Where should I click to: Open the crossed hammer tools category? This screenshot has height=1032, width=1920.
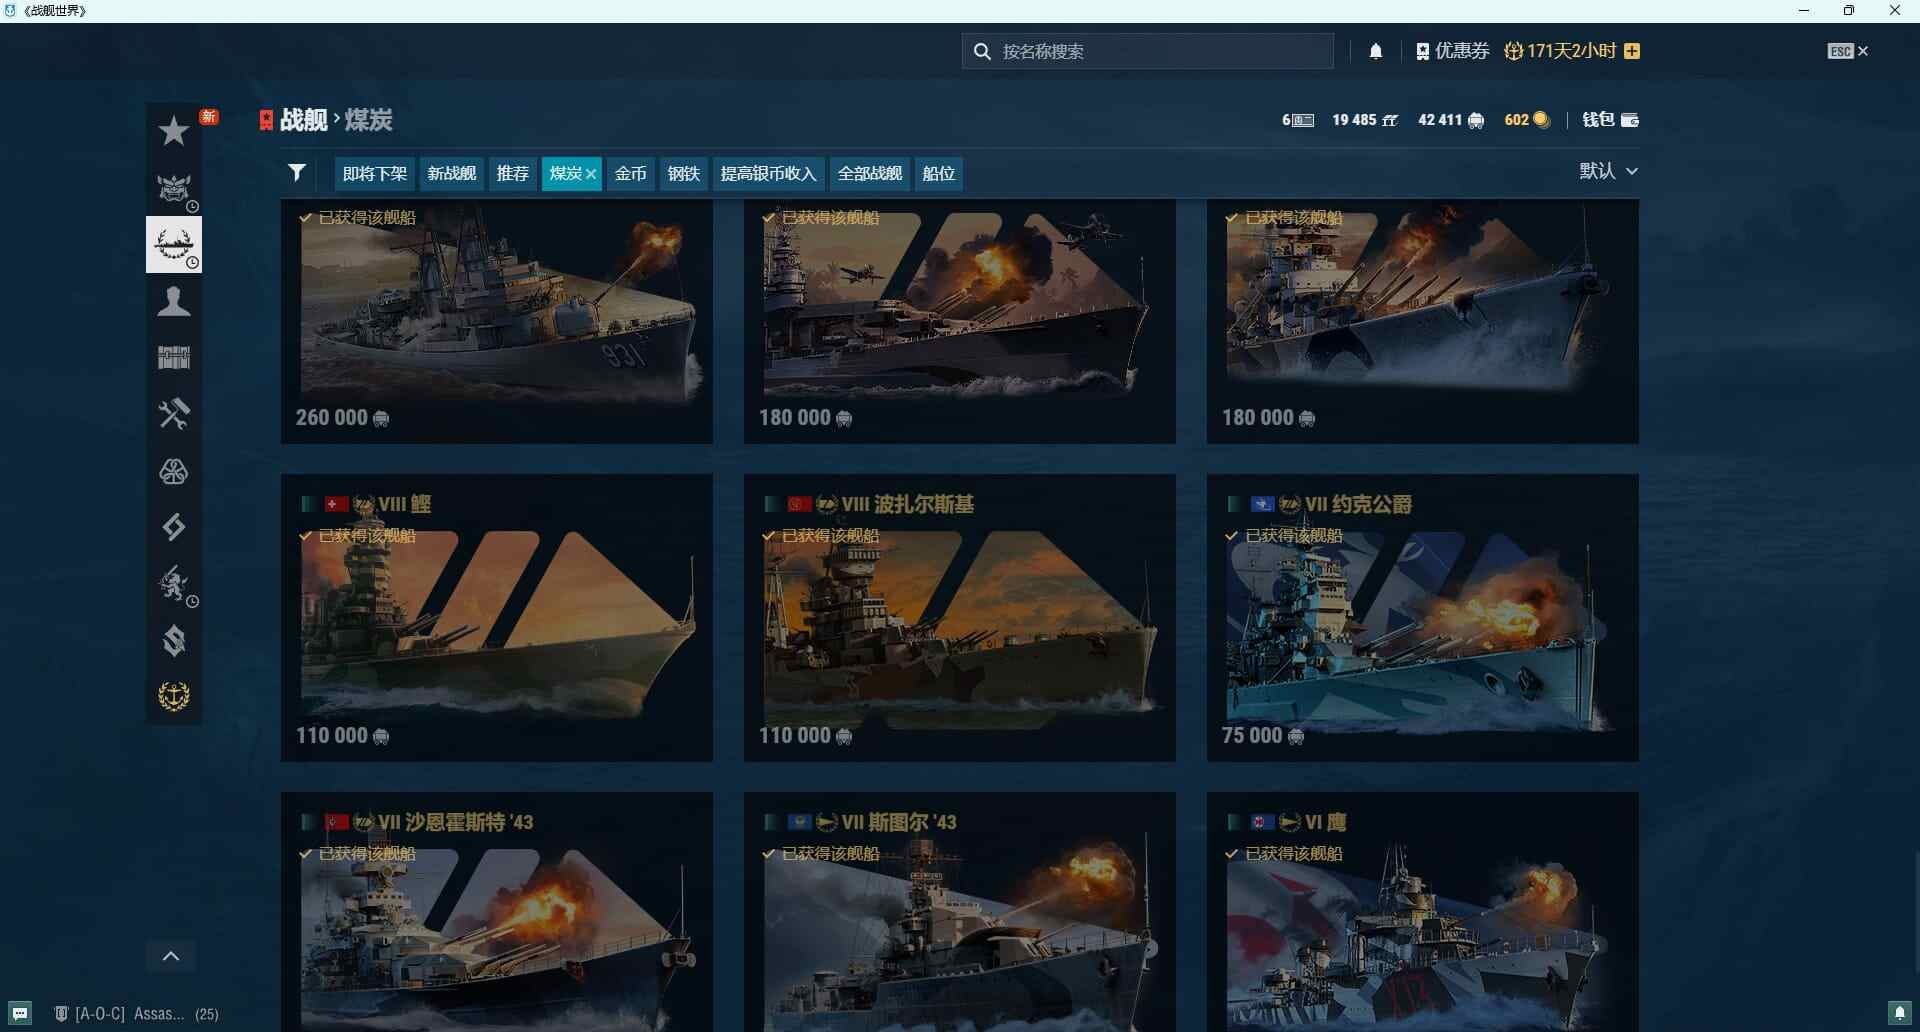click(x=174, y=414)
